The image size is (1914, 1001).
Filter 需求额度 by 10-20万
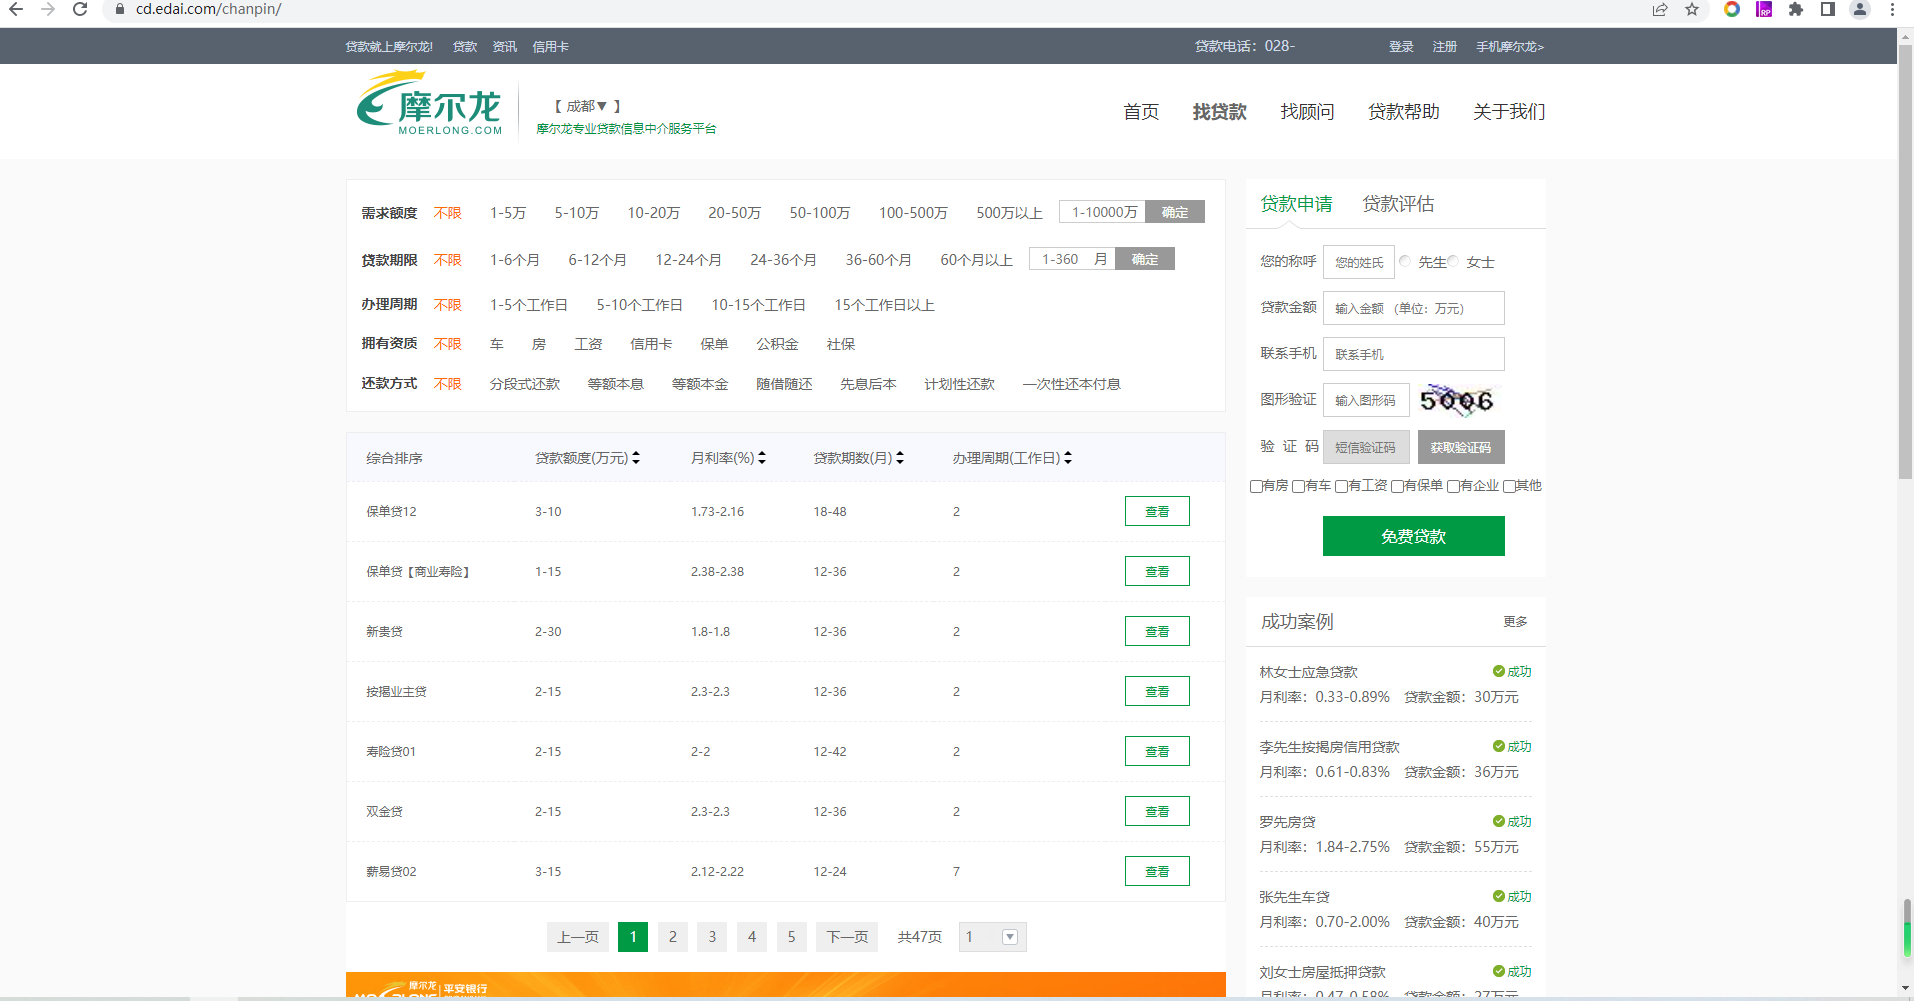click(x=654, y=213)
